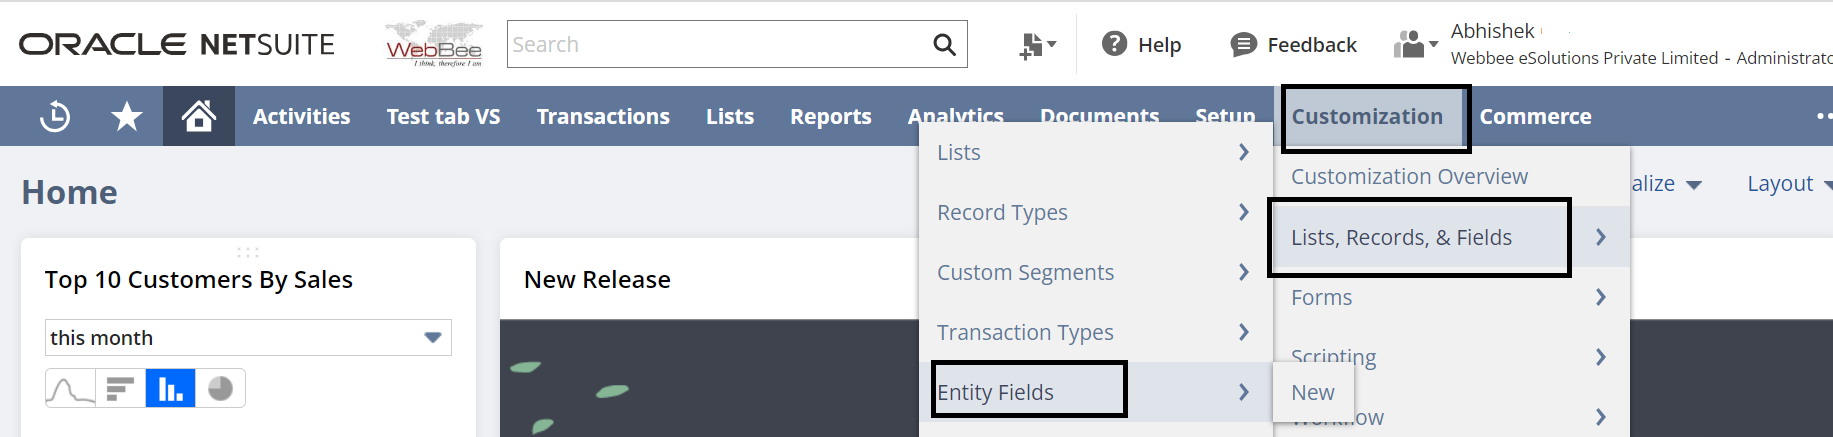Click the Help question mark icon
The image size is (1833, 437).
(1114, 44)
